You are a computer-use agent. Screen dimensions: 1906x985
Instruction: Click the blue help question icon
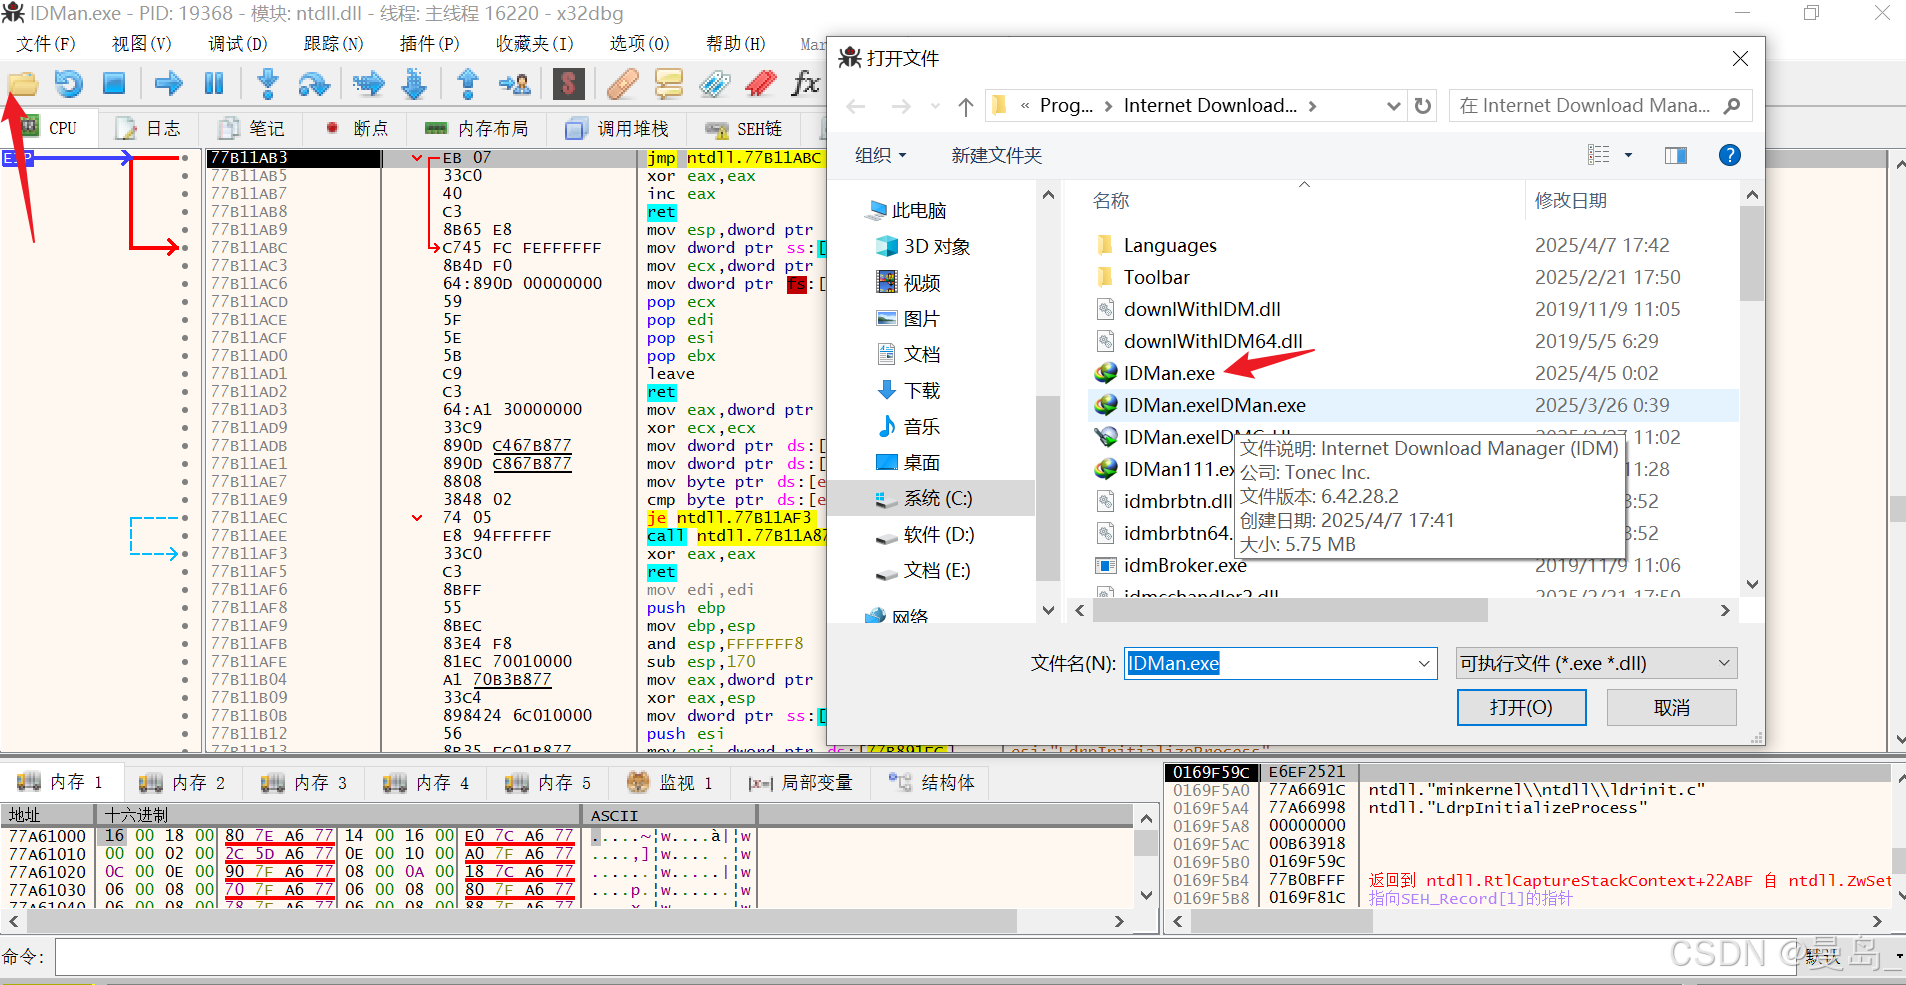[x=1729, y=155]
